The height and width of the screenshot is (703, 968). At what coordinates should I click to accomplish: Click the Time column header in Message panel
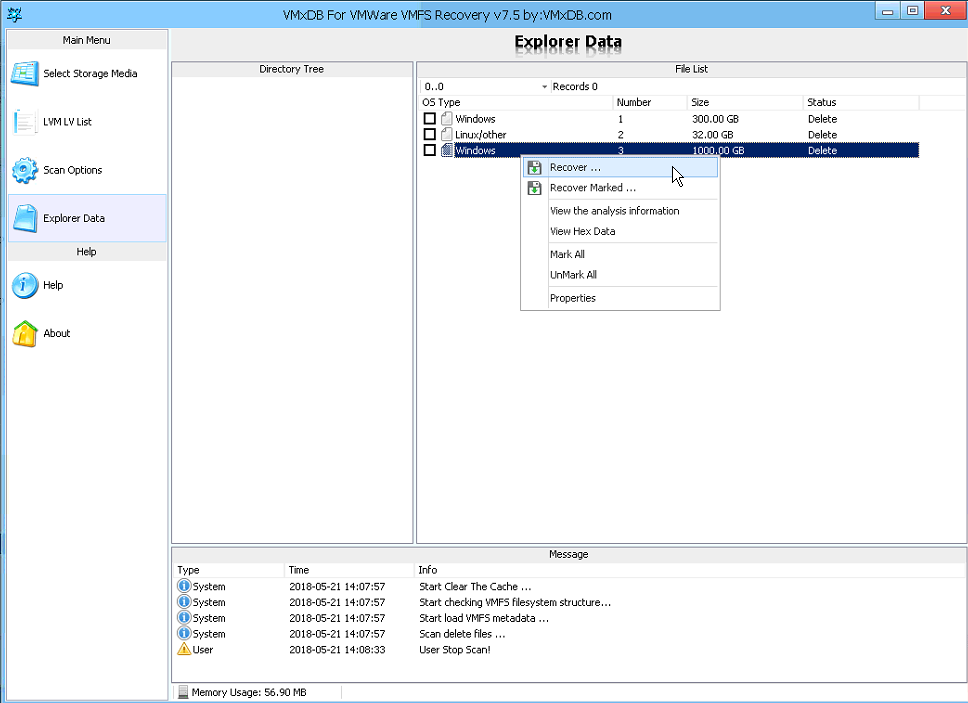click(349, 570)
